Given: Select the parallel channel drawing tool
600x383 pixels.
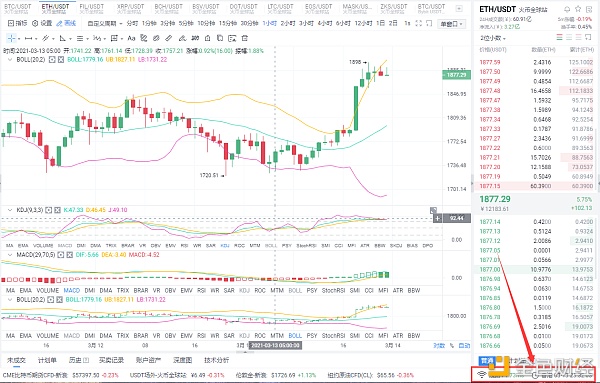Looking at the screenshot, I should (46, 38).
